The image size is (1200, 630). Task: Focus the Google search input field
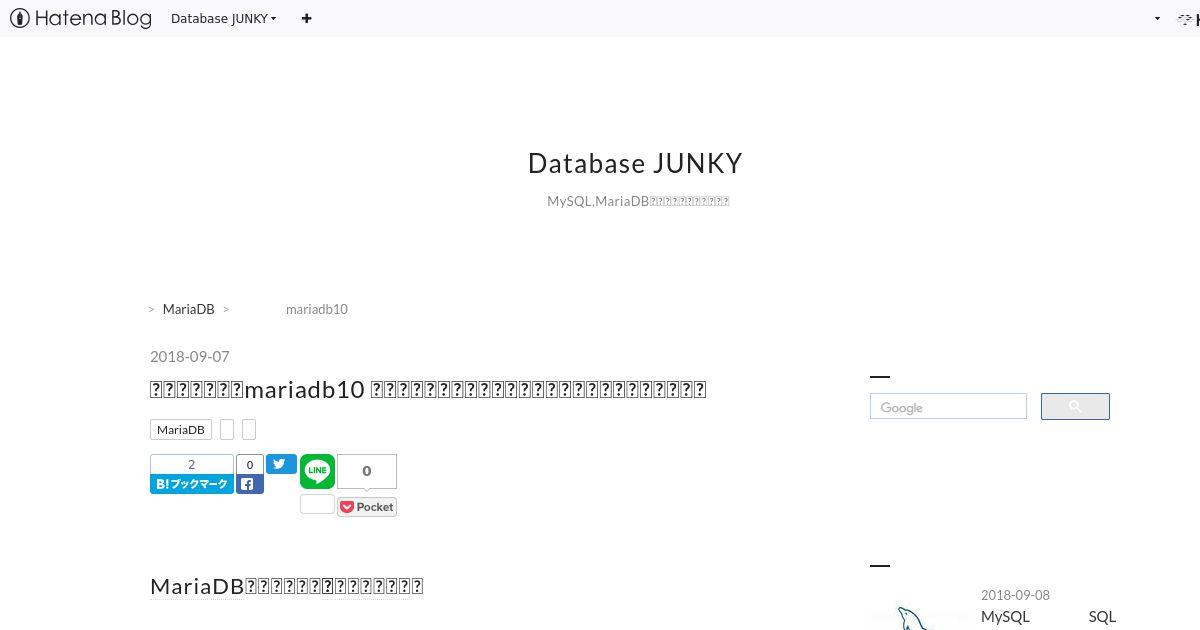tap(948, 407)
